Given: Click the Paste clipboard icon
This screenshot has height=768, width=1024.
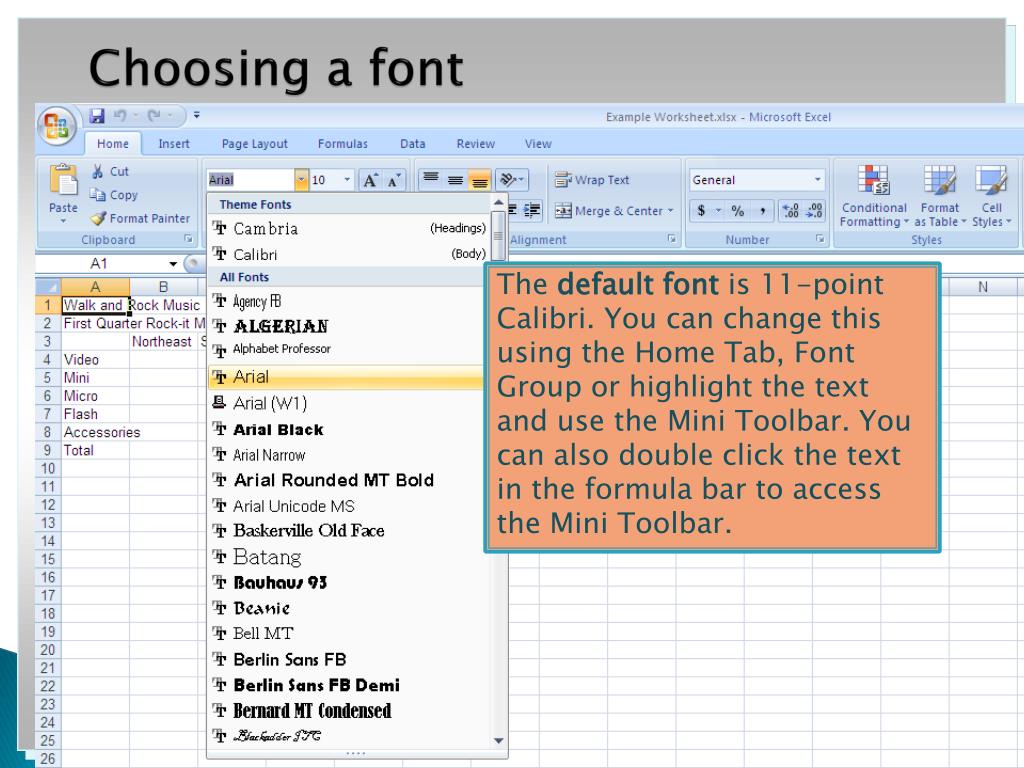Looking at the screenshot, I should 63,180.
